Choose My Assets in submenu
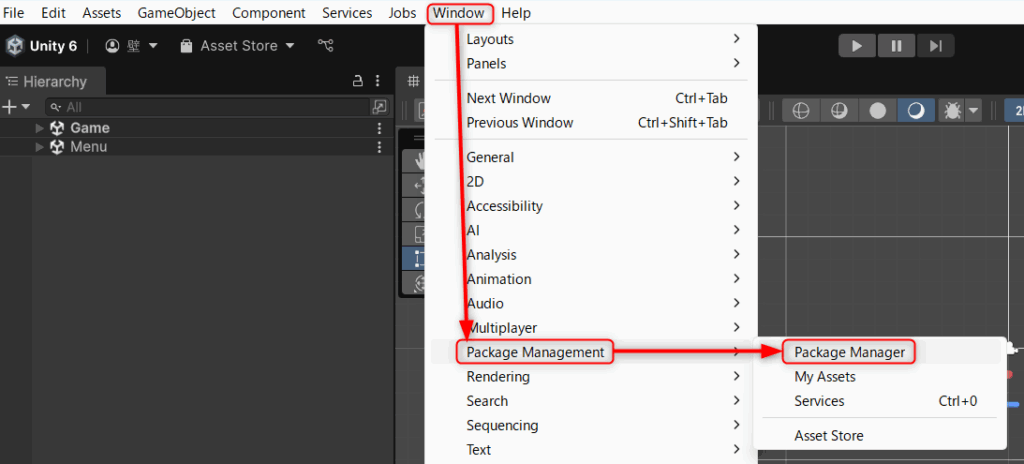 coord(824,376)
